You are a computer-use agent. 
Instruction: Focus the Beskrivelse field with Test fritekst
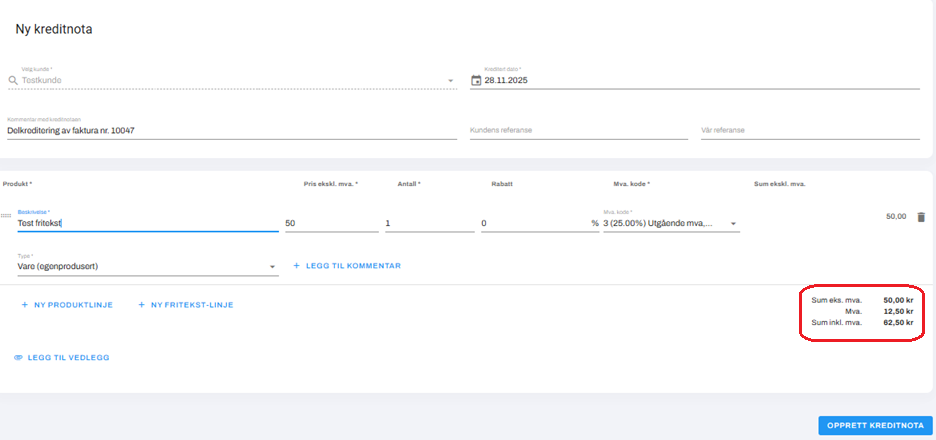148,223
